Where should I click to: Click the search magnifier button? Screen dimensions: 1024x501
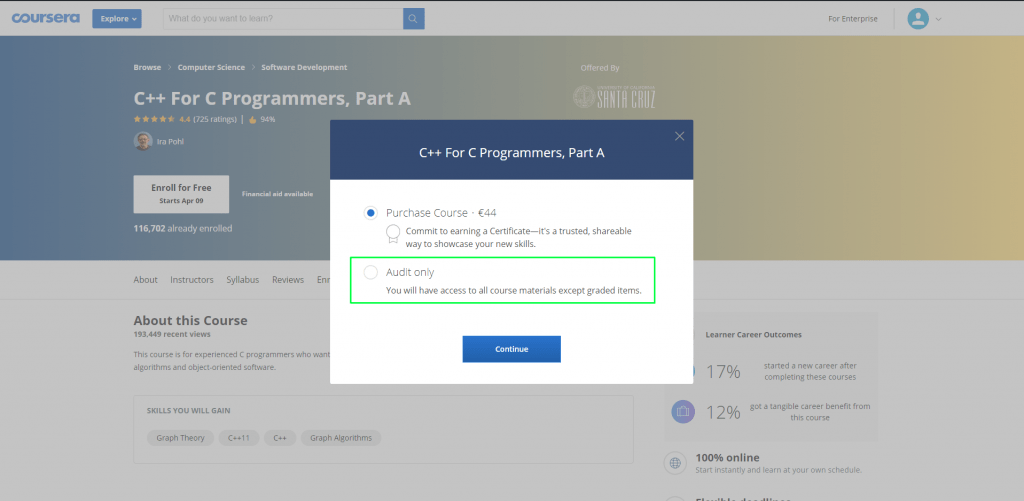pyautogui.click(x=413, y=19)
